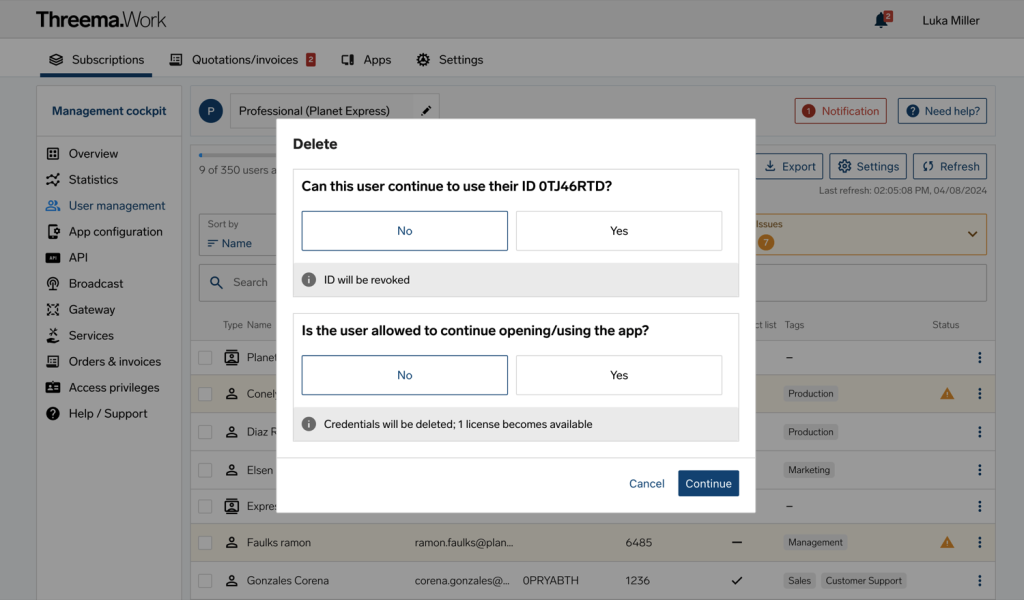The width and height of the screenshot is (1024, 600).
Task: Click the Refresh button
Action: point(949,166)
